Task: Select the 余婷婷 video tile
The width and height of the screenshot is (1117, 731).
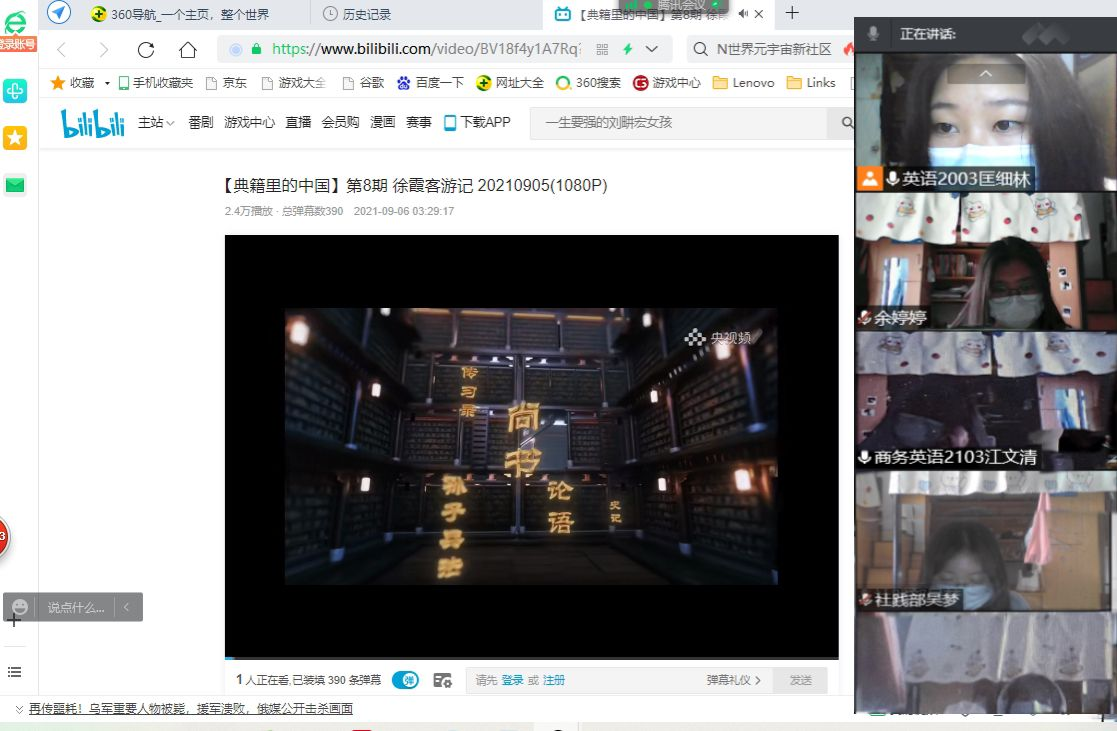Action: (986, 261)
